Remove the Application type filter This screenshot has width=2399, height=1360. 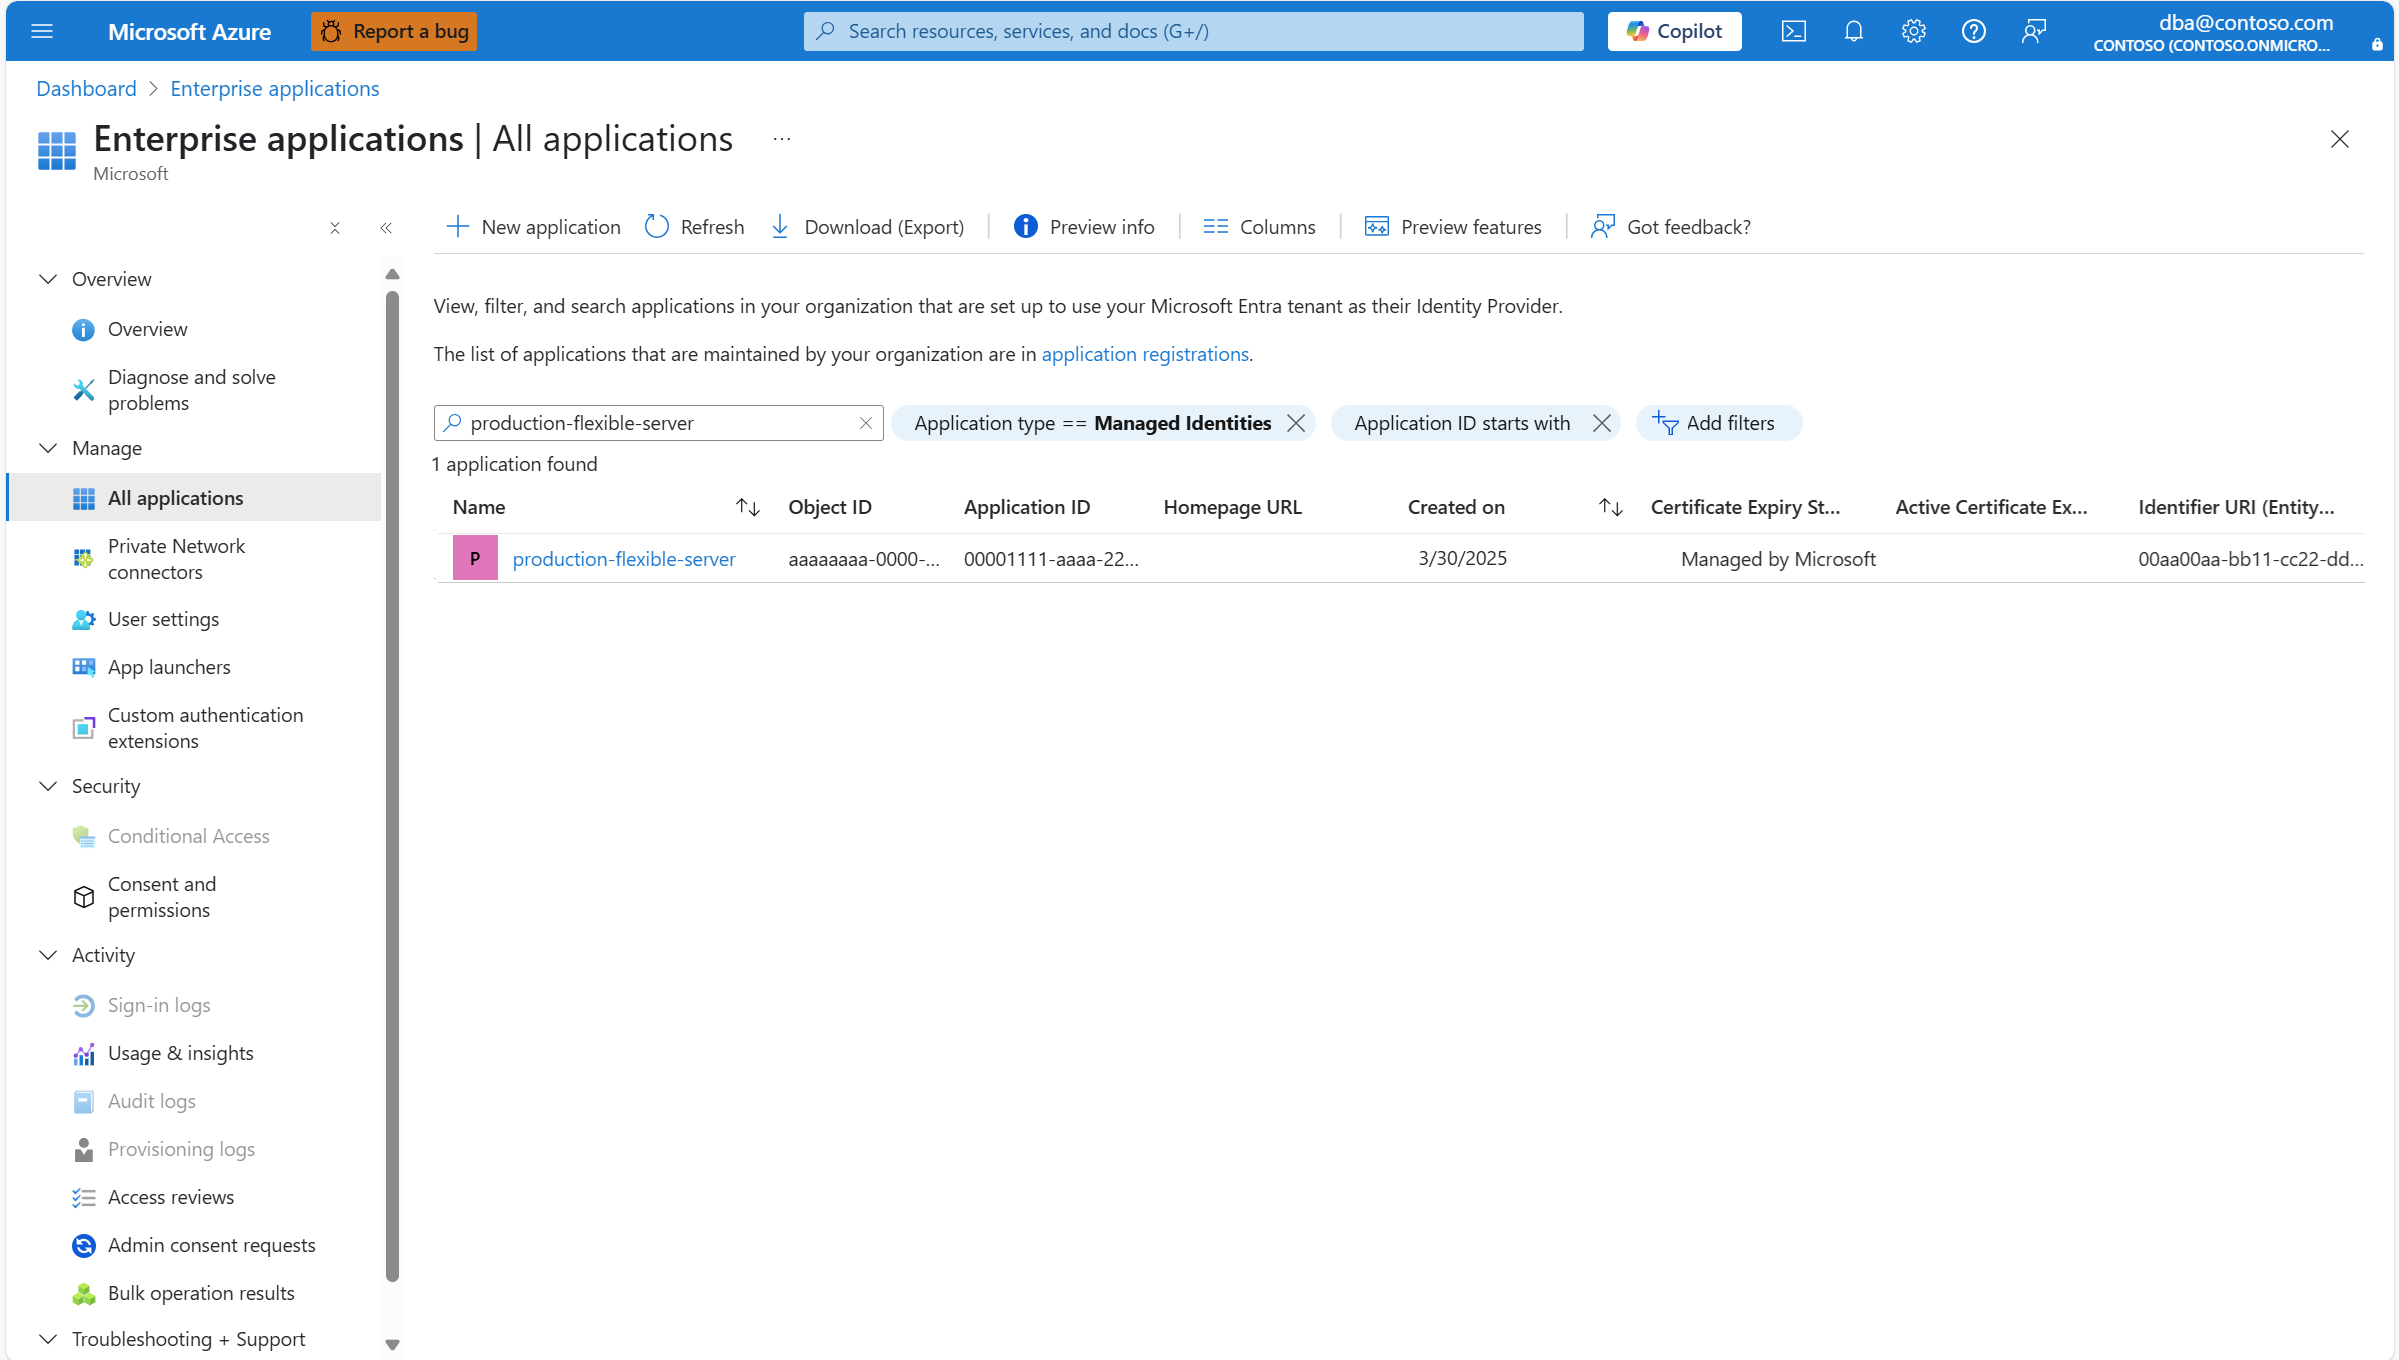(1296, 423)
